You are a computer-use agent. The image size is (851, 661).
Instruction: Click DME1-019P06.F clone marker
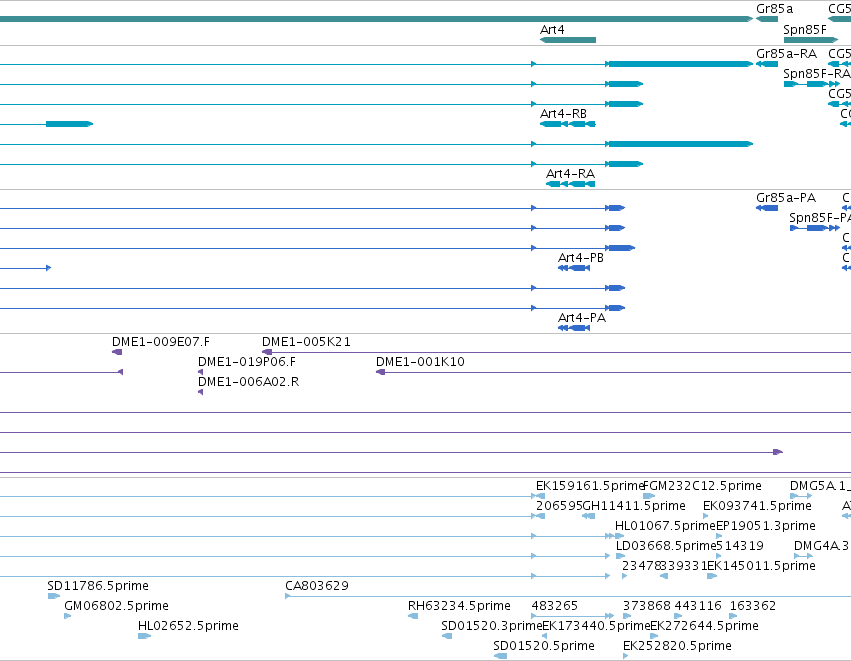coord(201,372)
